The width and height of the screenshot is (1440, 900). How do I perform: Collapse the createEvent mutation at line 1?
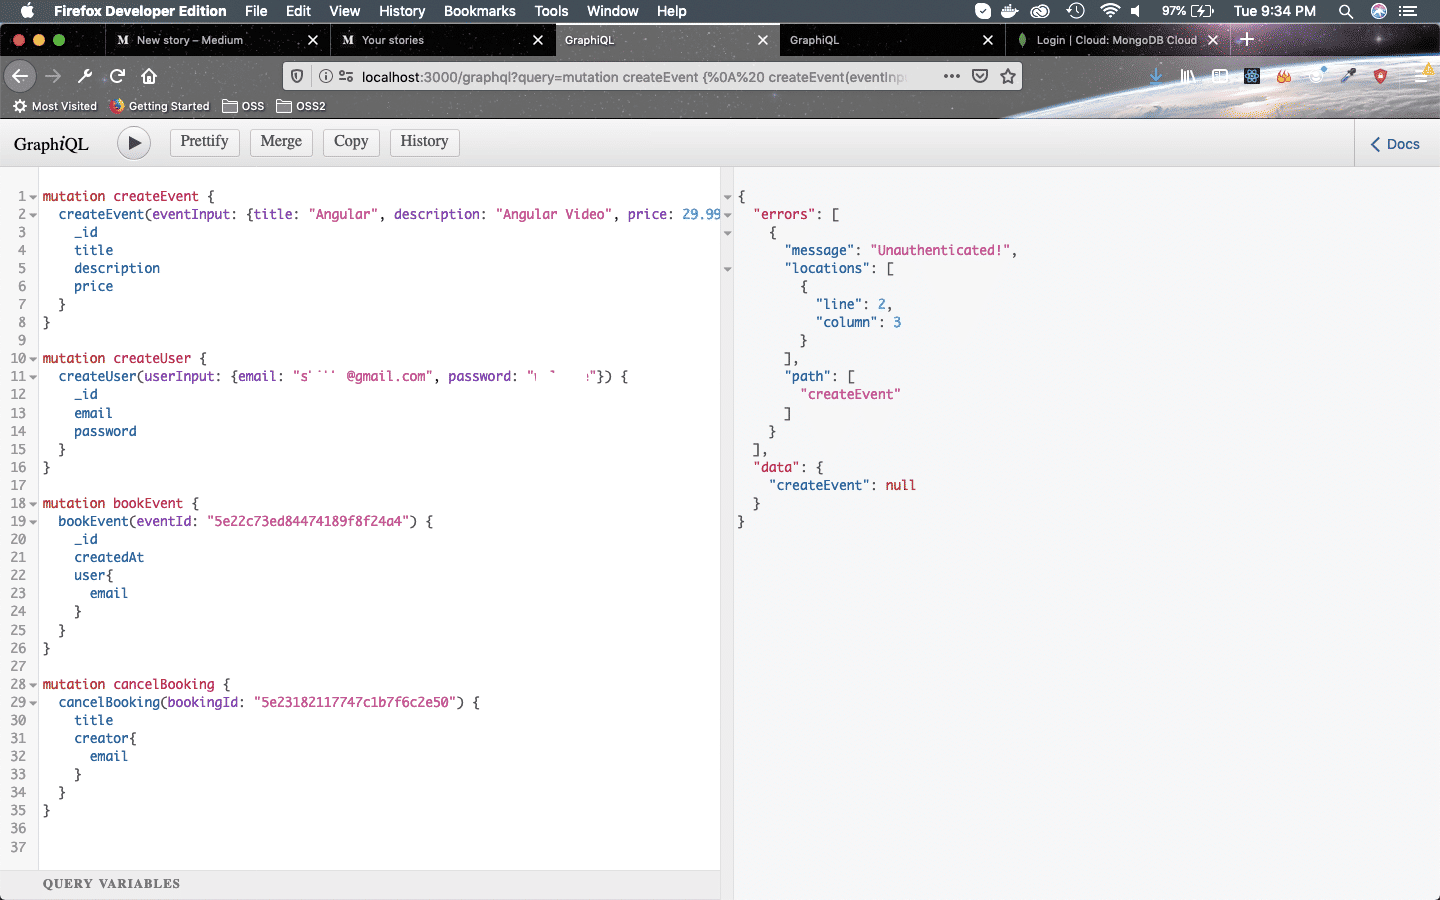33,197
